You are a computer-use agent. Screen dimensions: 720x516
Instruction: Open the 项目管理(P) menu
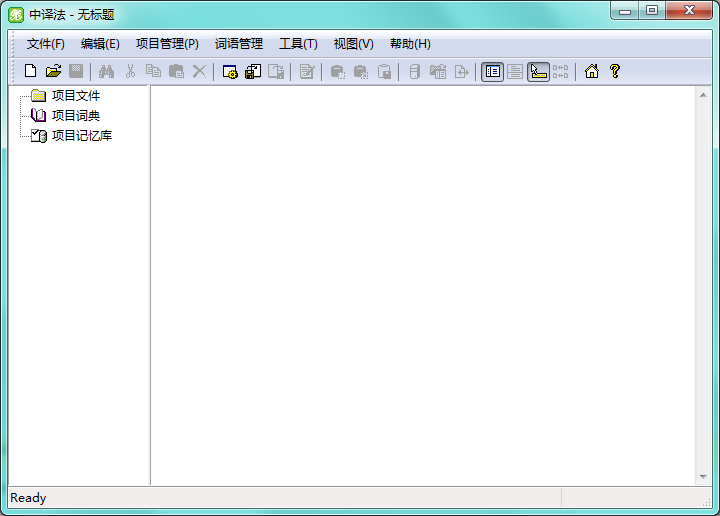167,44
